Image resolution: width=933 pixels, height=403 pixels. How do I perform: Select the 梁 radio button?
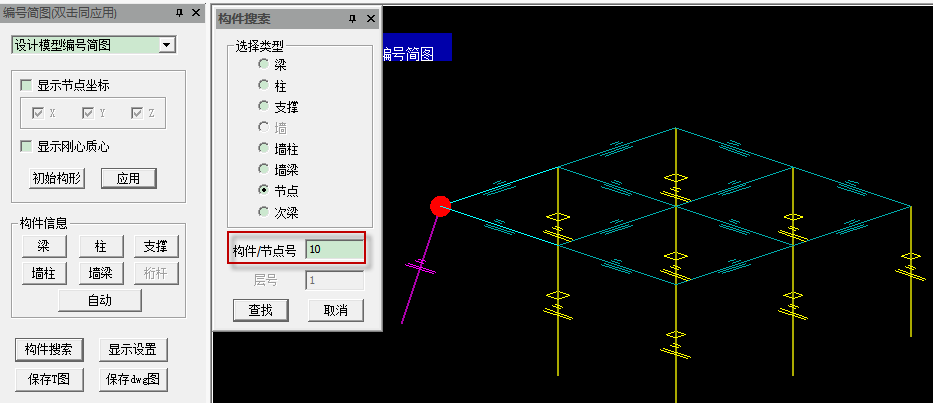pos(263,65)
